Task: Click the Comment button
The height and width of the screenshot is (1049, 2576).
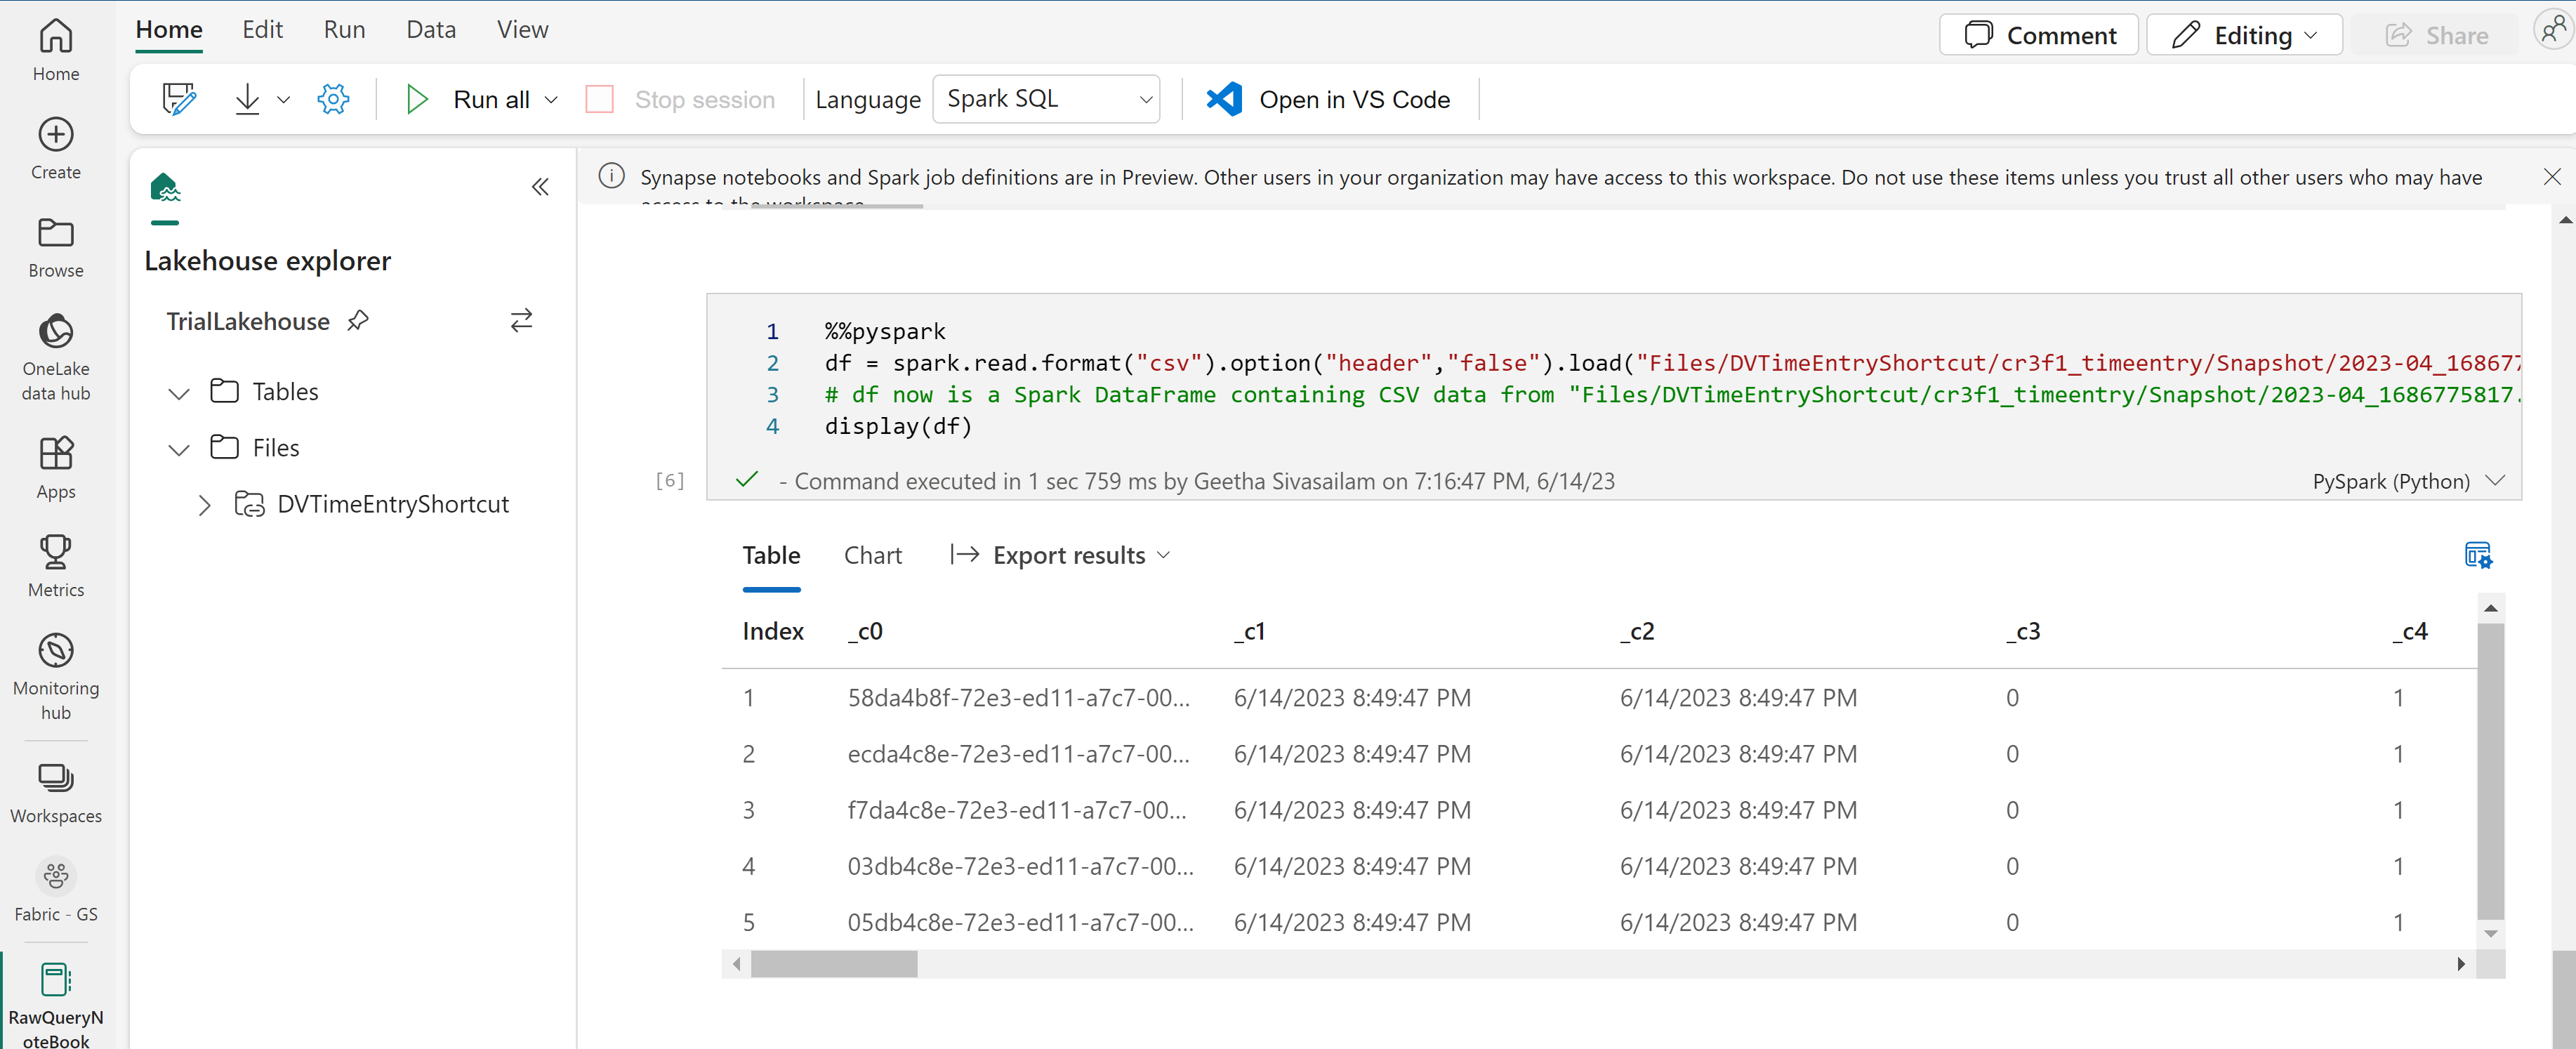Action: (2039, 35)
